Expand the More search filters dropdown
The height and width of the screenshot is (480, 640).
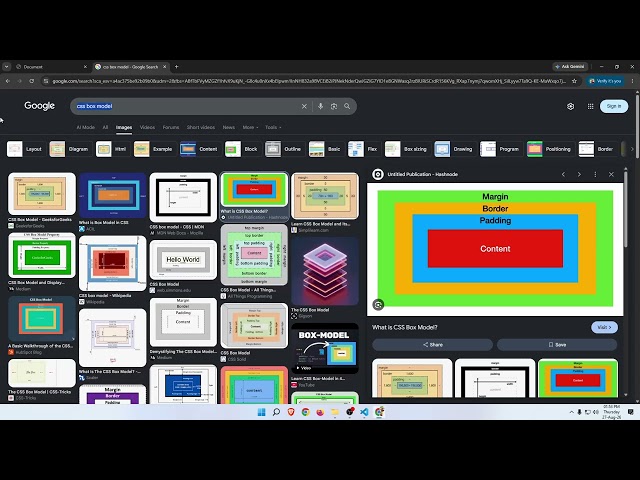pos(250,127)
